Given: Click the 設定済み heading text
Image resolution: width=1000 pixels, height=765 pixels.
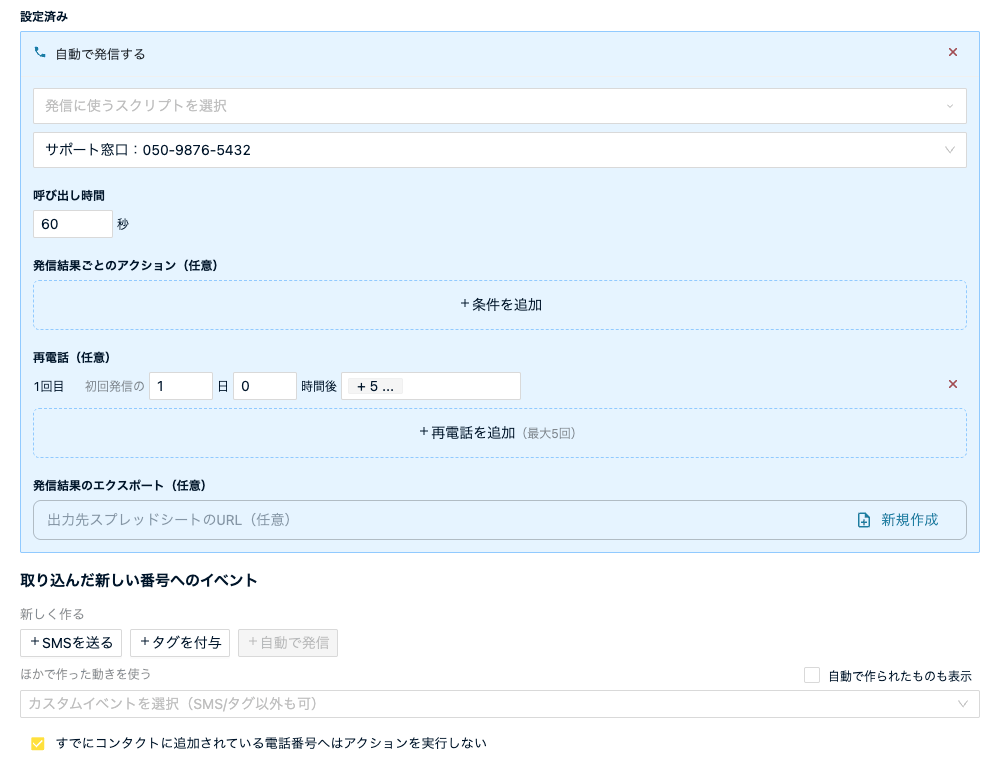Looking at the screenshot, I should (44, 17).
